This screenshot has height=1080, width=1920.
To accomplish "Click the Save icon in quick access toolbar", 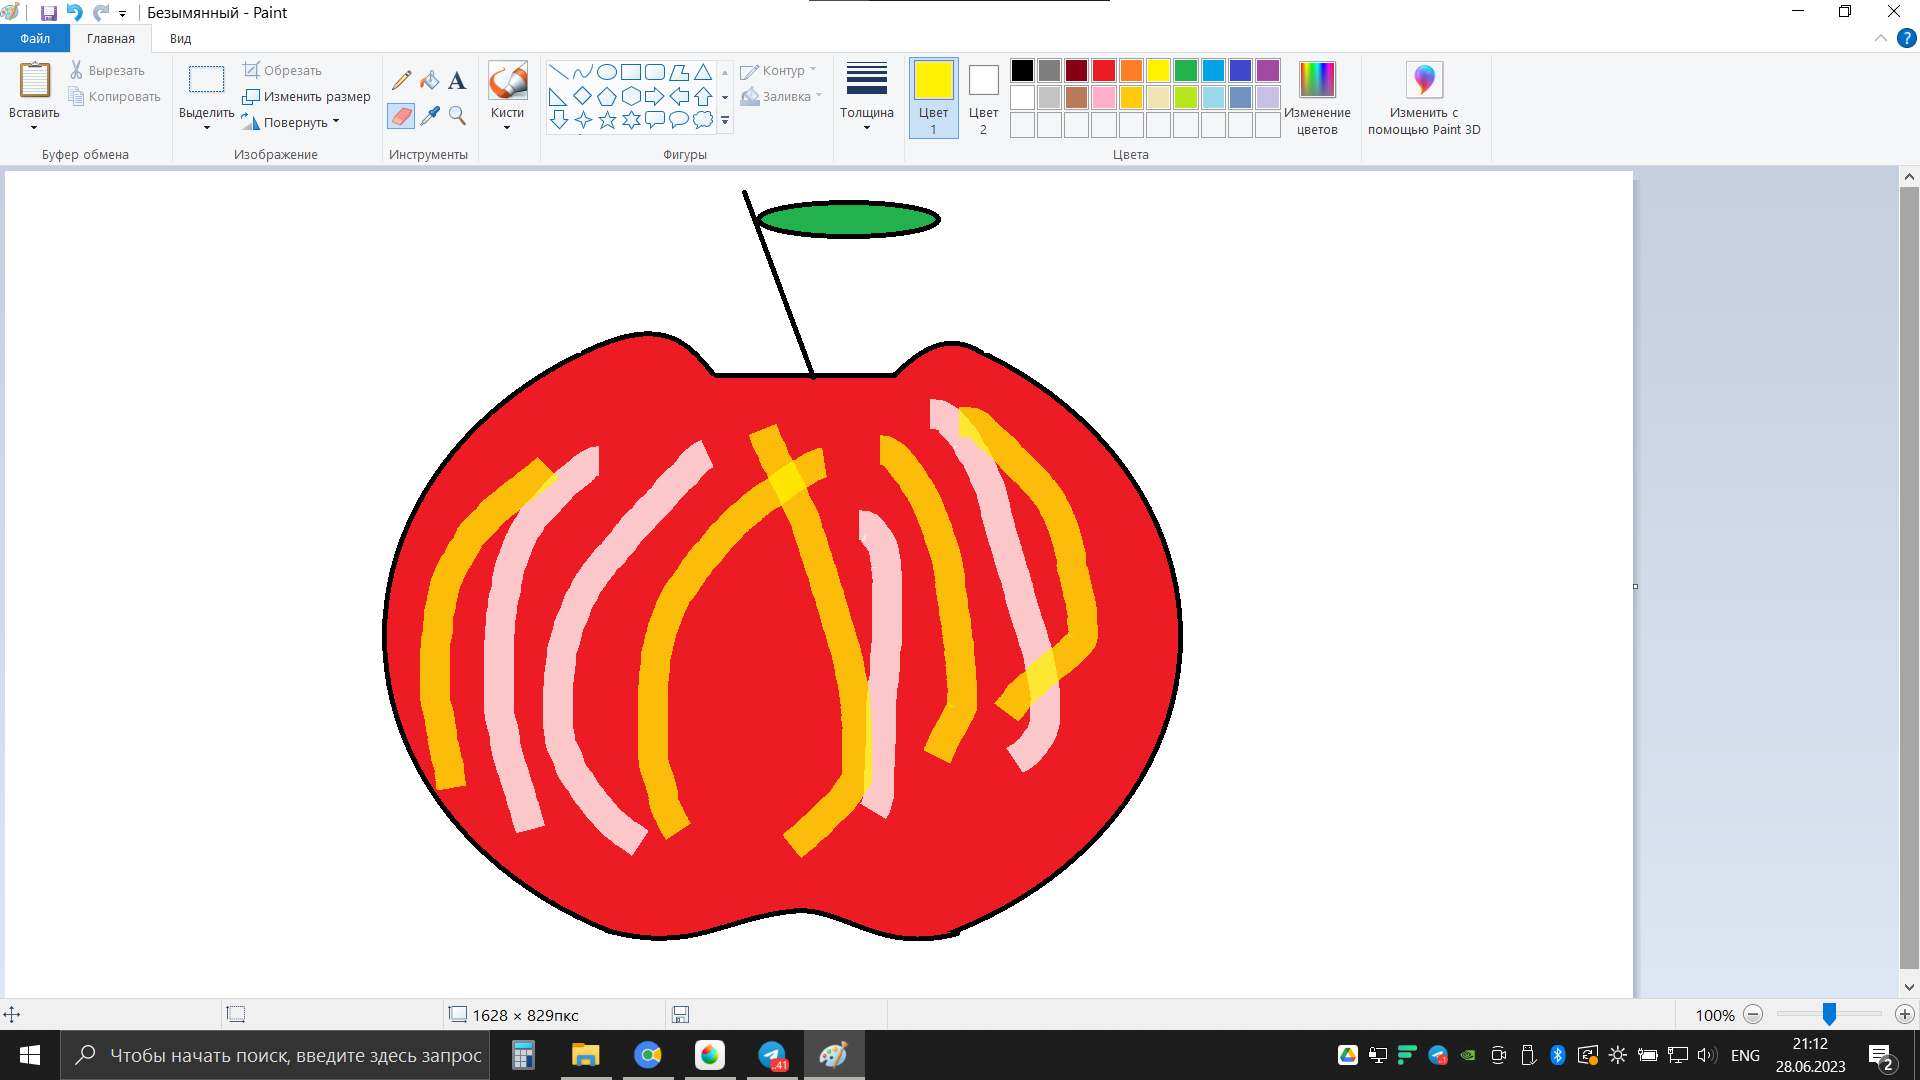I will [48, 13].
